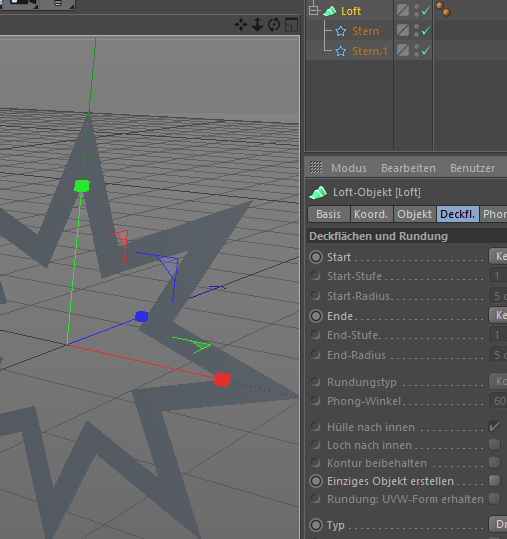The width and height of the screenshot is (507, 539).
Task: Click the star icon of Stern spline
Action: tap(341, 31)
